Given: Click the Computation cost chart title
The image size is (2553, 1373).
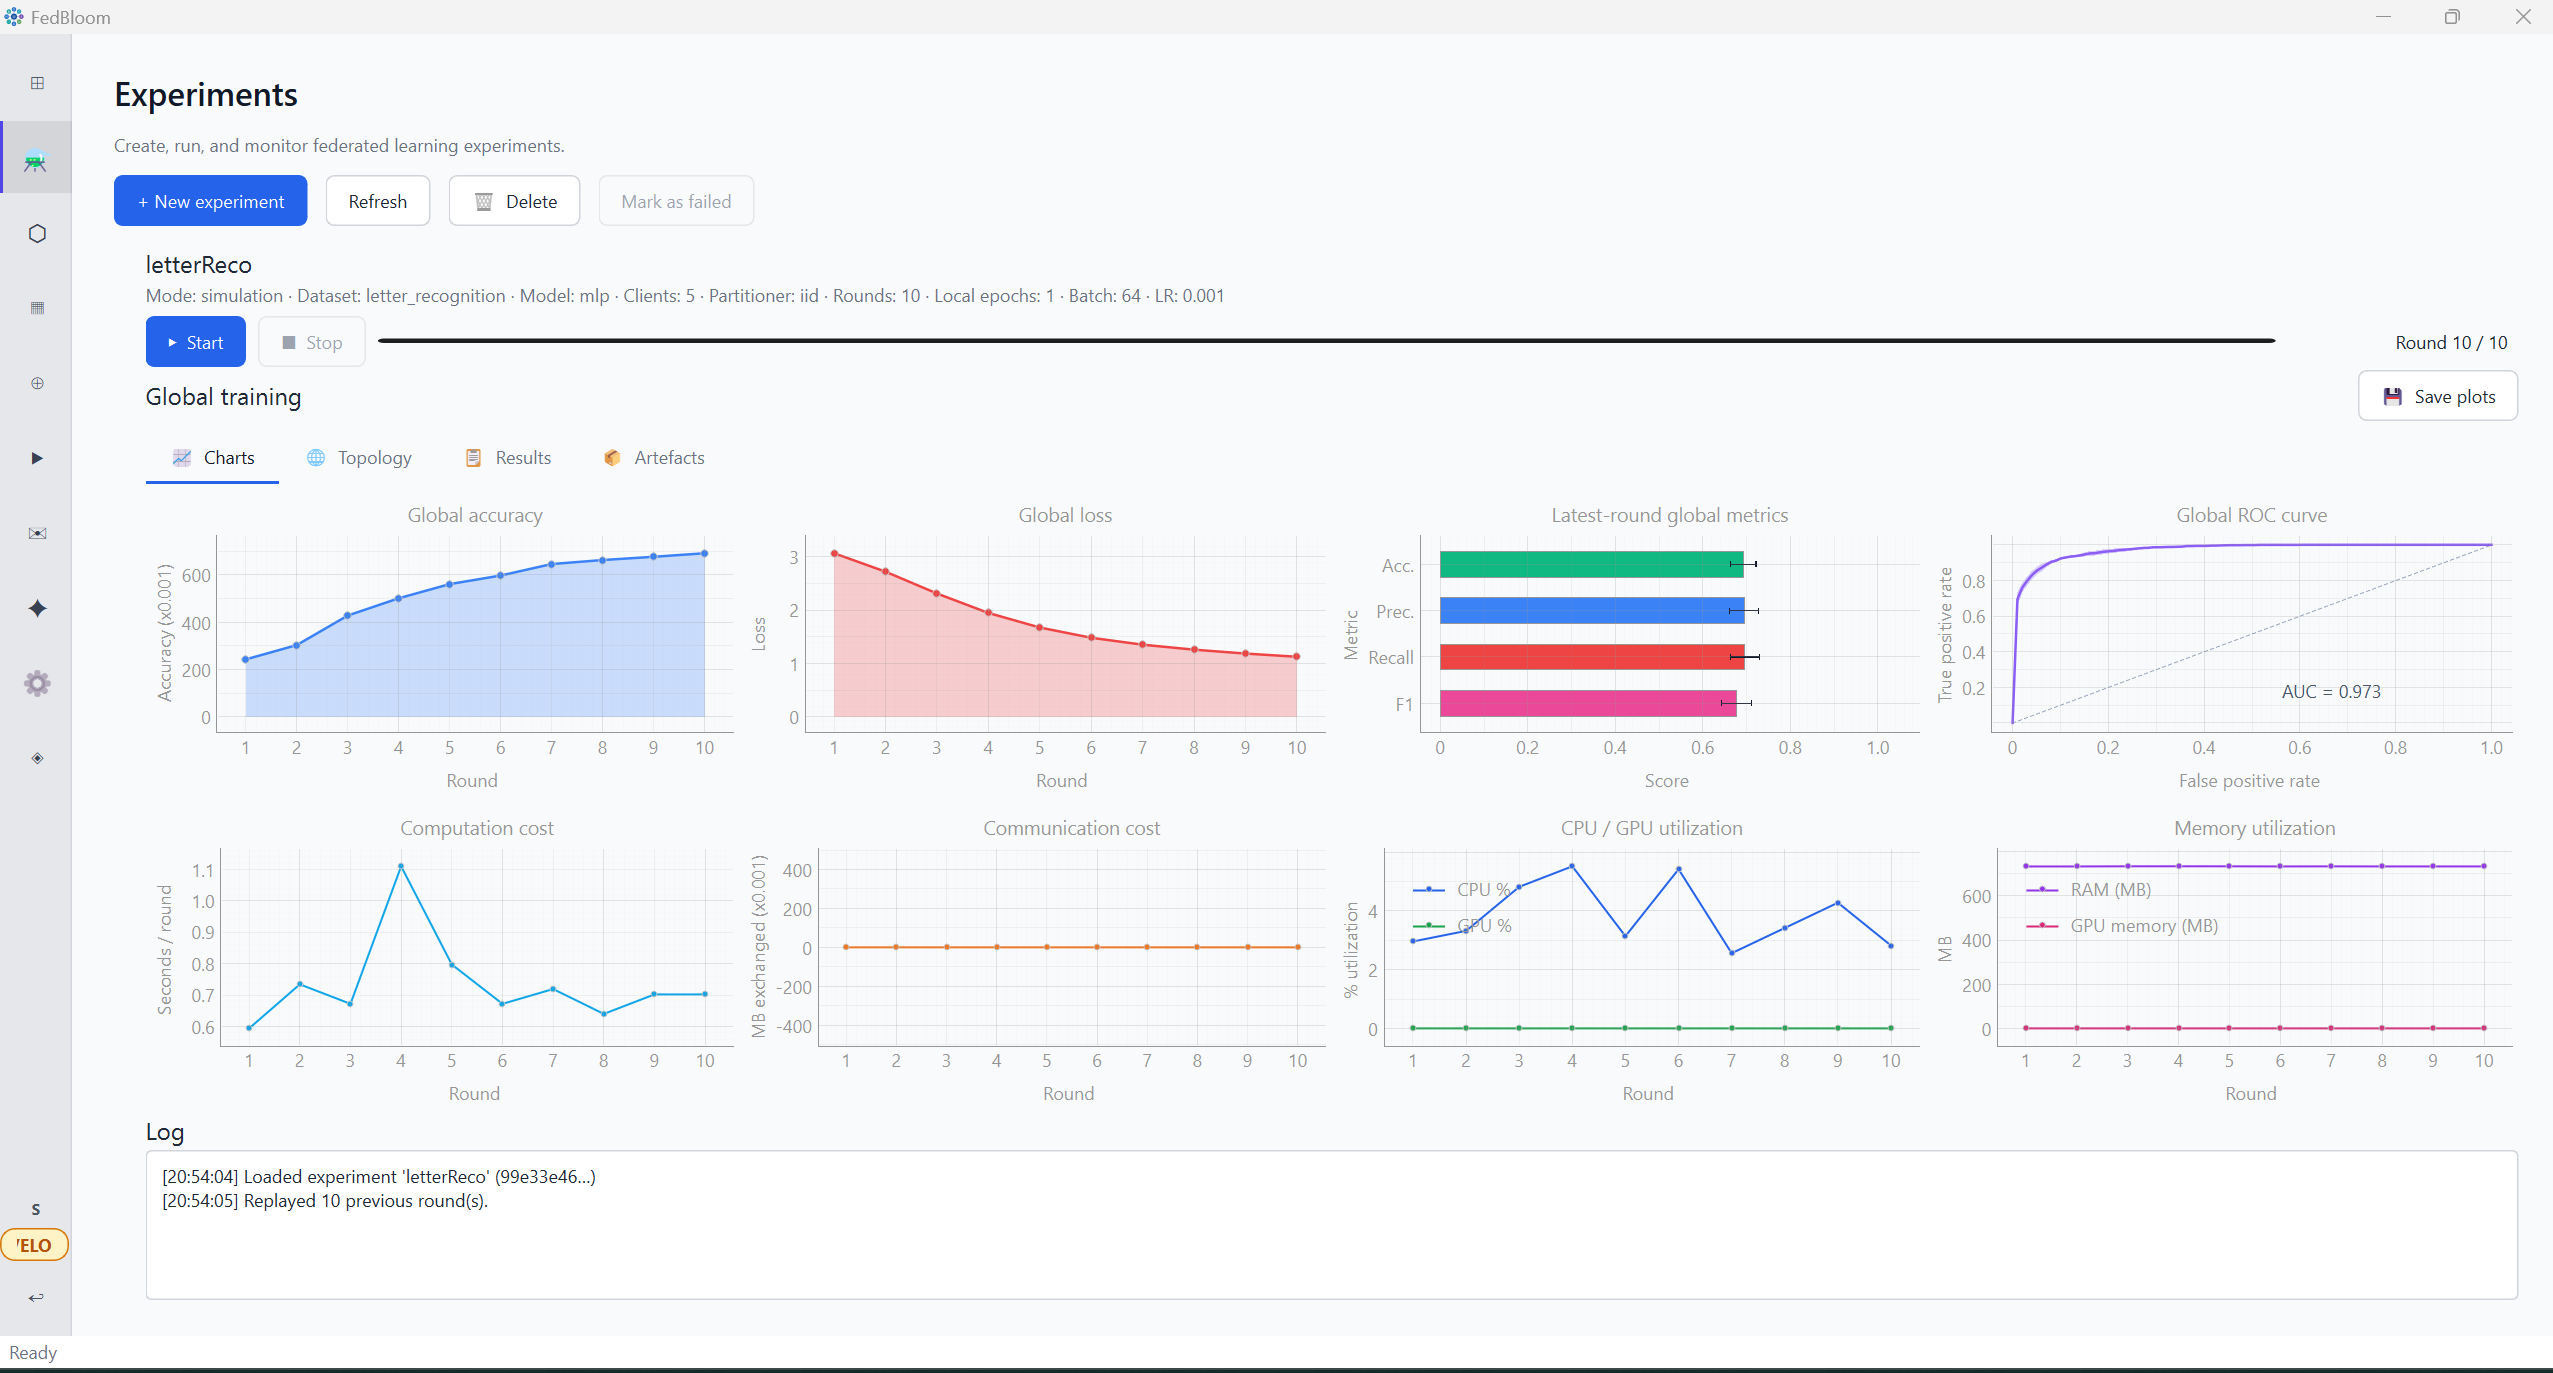Looking at the screenshot, I should tap(477, 828).
